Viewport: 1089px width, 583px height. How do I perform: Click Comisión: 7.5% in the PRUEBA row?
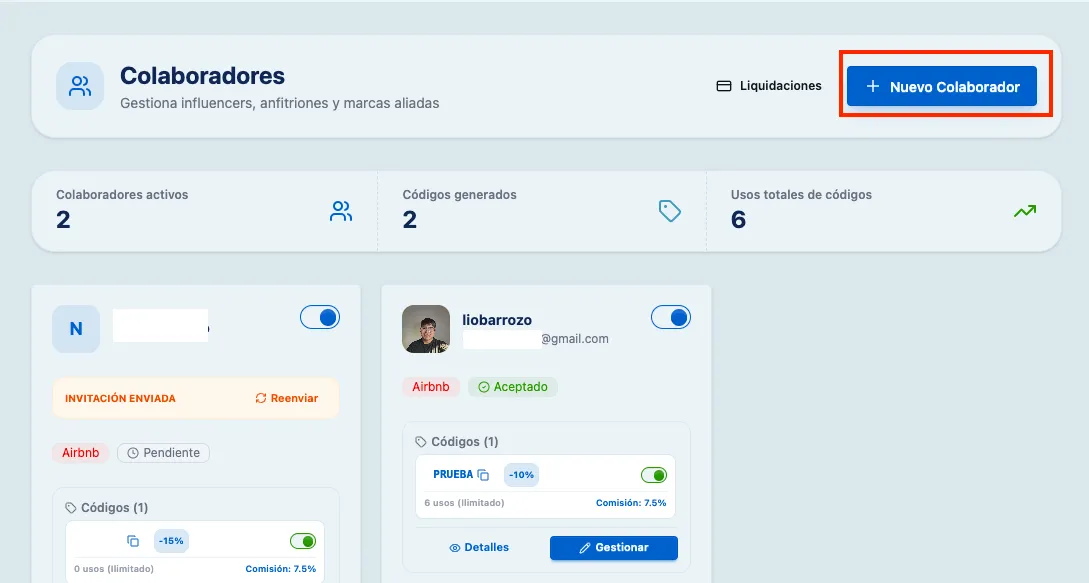[x=631, y=502]
